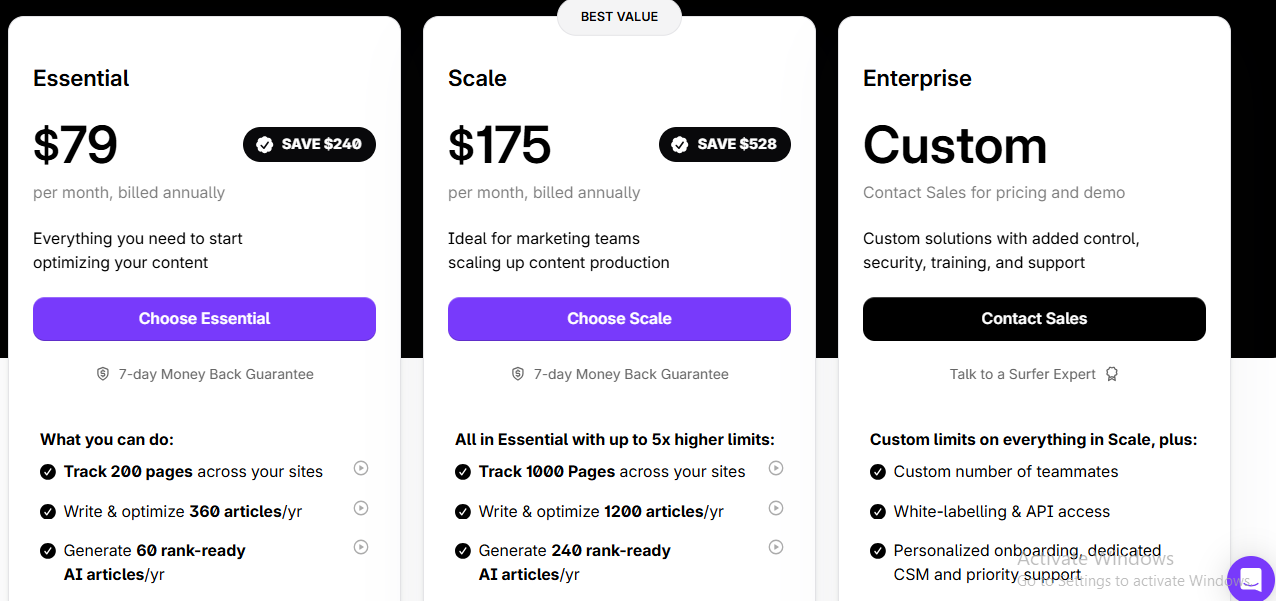Click Scale plan 7-day Money Back Guarantee text
The height and width of the screenshot is (601, 1276).
(x=631, y=374)
